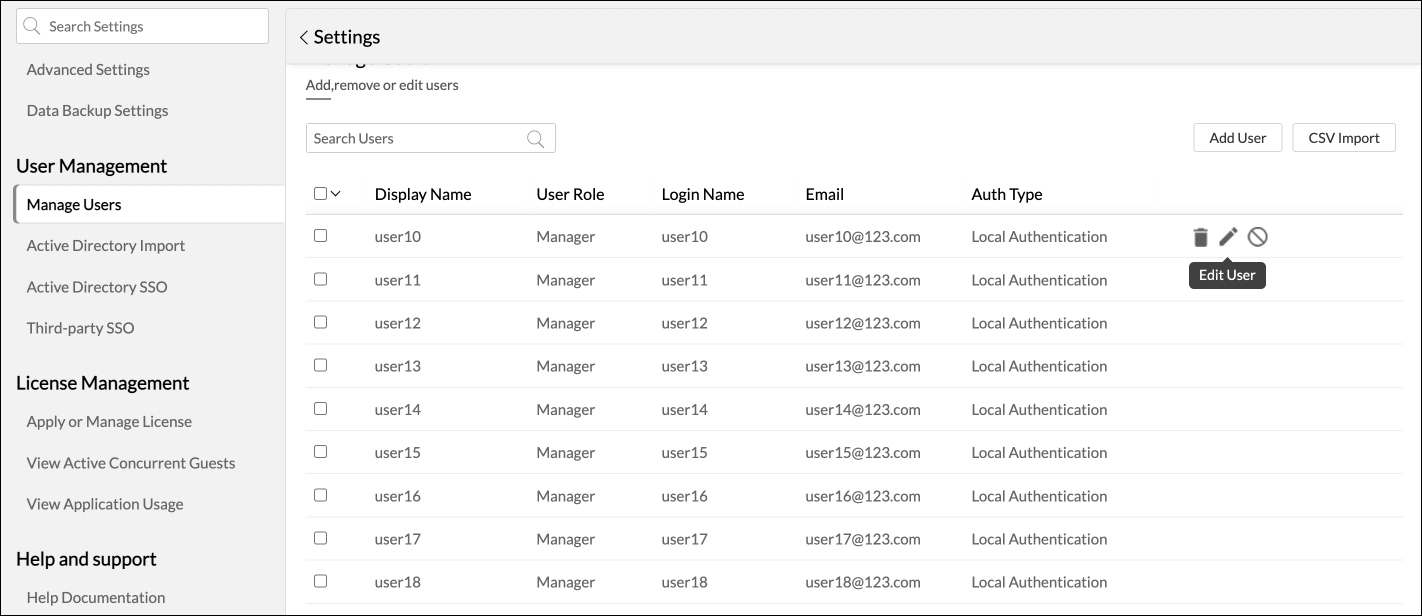Open View Active Concurrent Guests
The height and width of the screenshot is (616, 1422).
(131, 463)
